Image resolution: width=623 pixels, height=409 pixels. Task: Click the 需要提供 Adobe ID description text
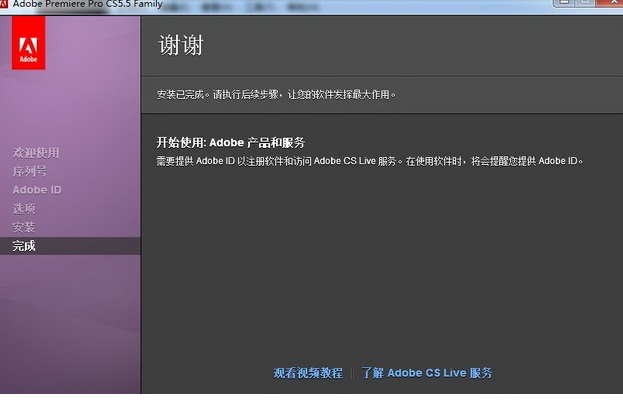coord(370,161)
